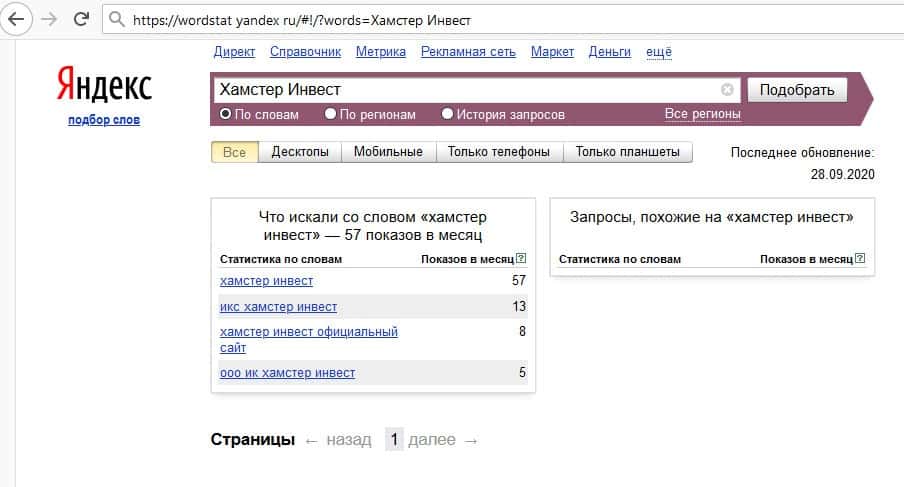Screen dimensions: 904x487
Task: Reload the page with refresh icon
Action: [81, 19]
